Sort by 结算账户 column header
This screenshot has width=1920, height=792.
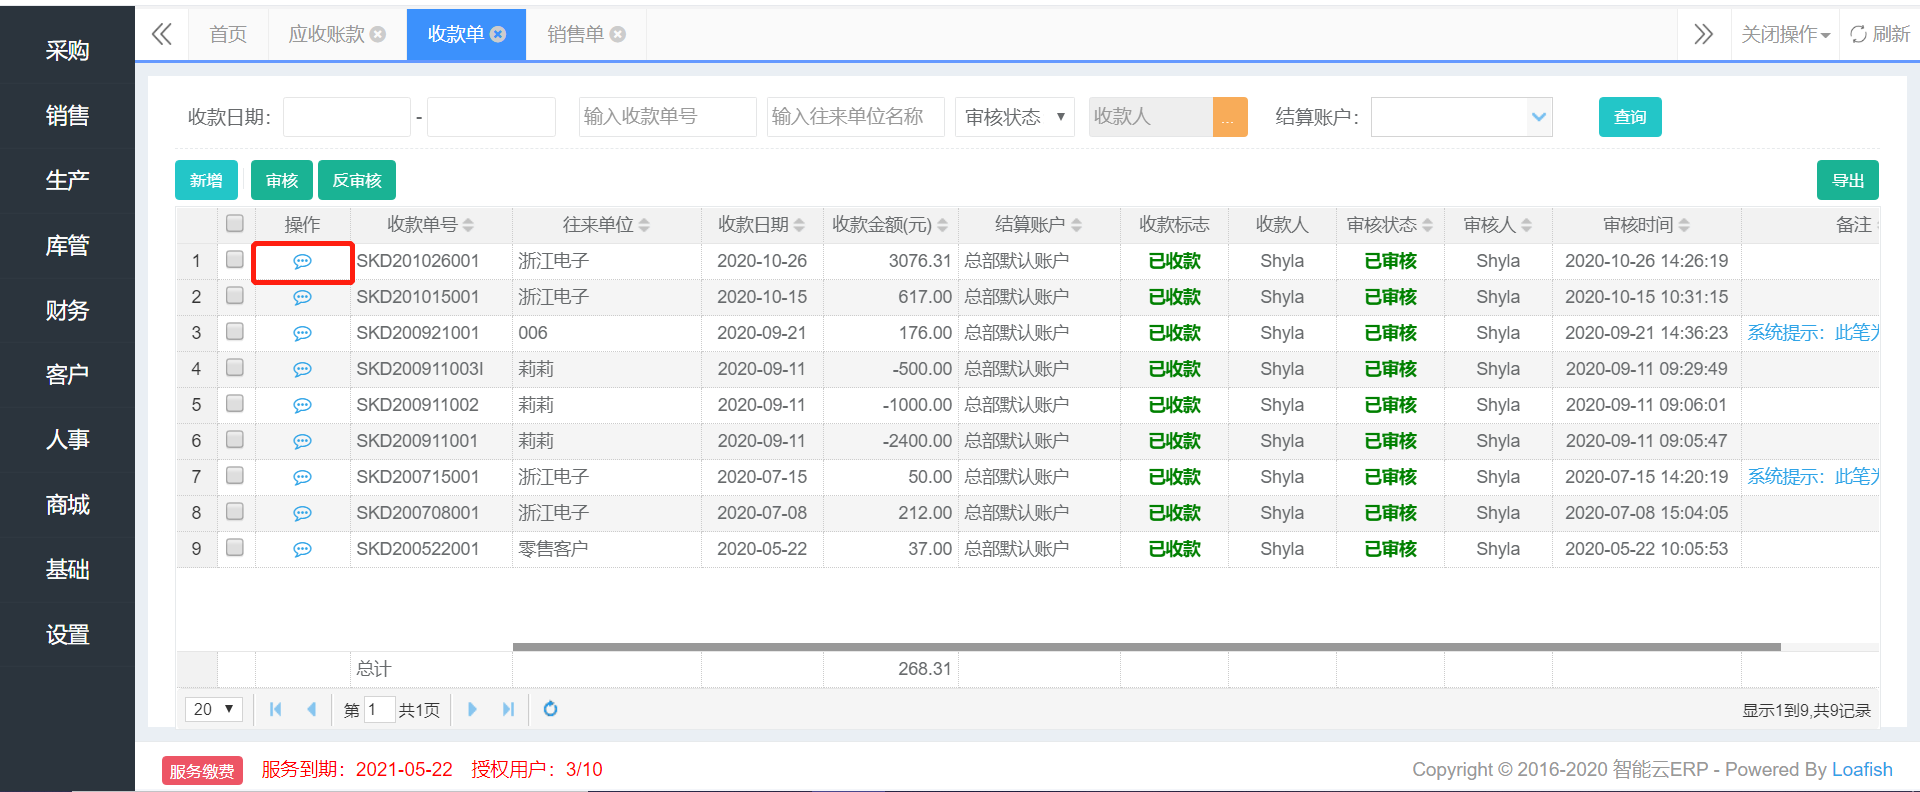tap(1038, 225)
